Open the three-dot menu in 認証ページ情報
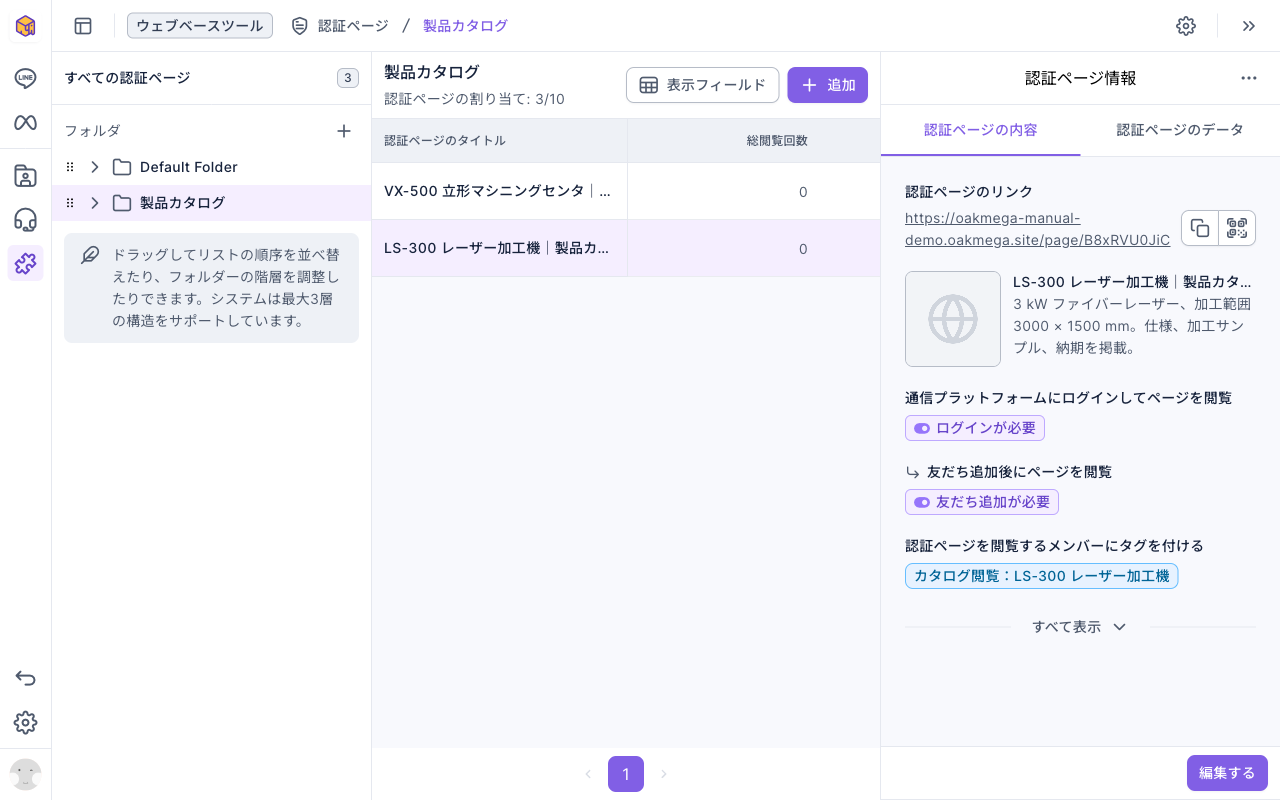1280x800 pixels. point(1249,78)
